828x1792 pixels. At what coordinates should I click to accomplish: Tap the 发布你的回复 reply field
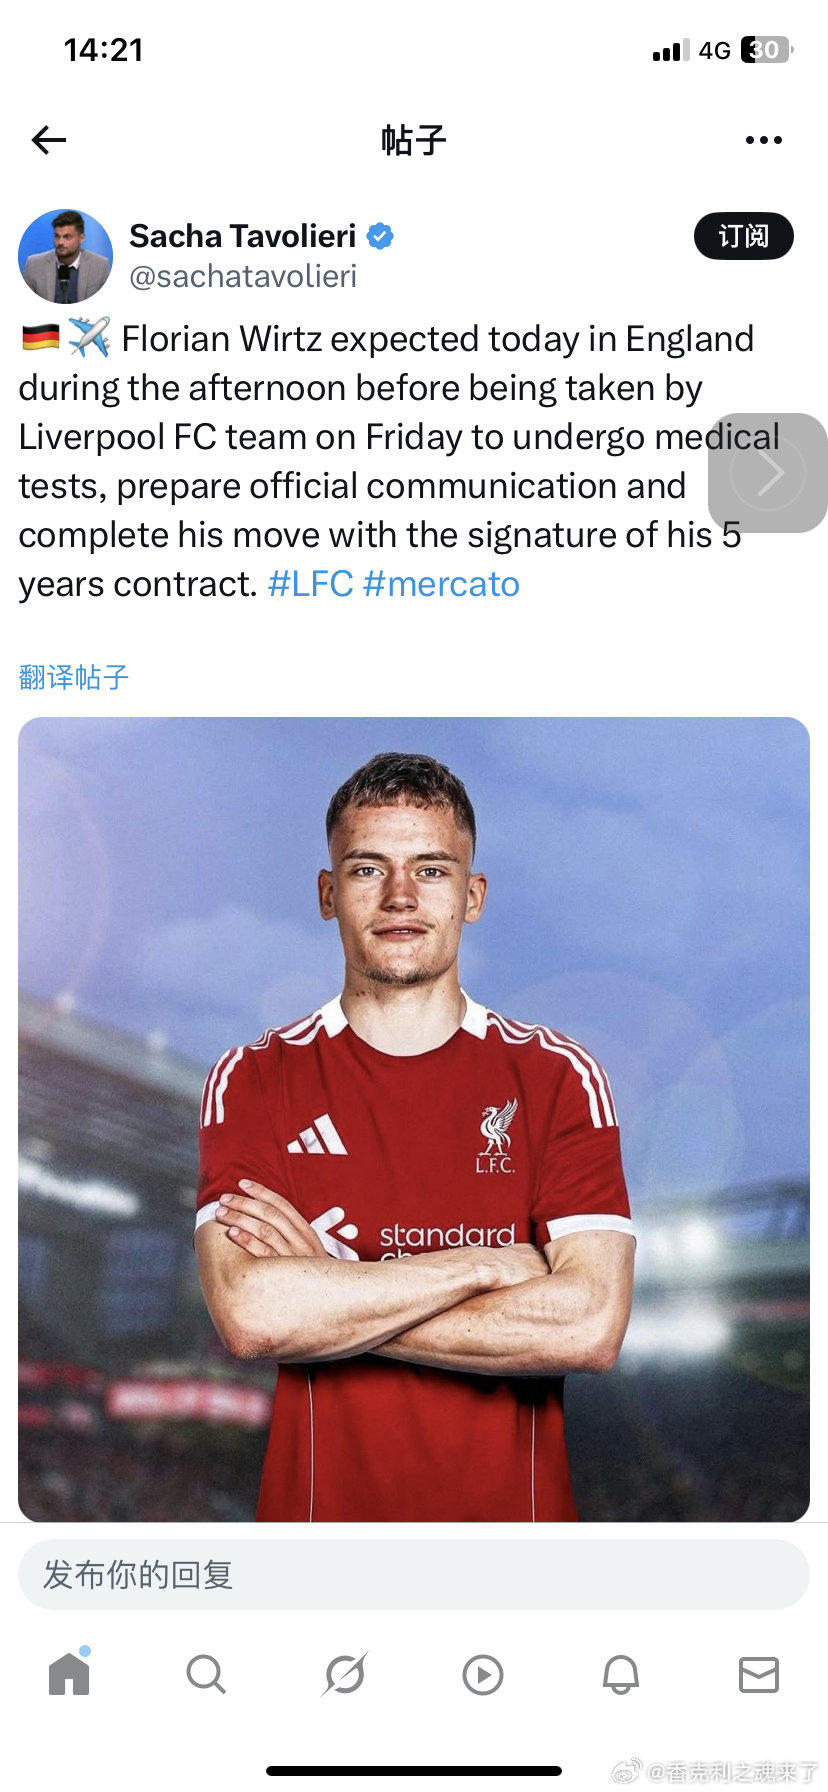click(x=414, y=1575)
